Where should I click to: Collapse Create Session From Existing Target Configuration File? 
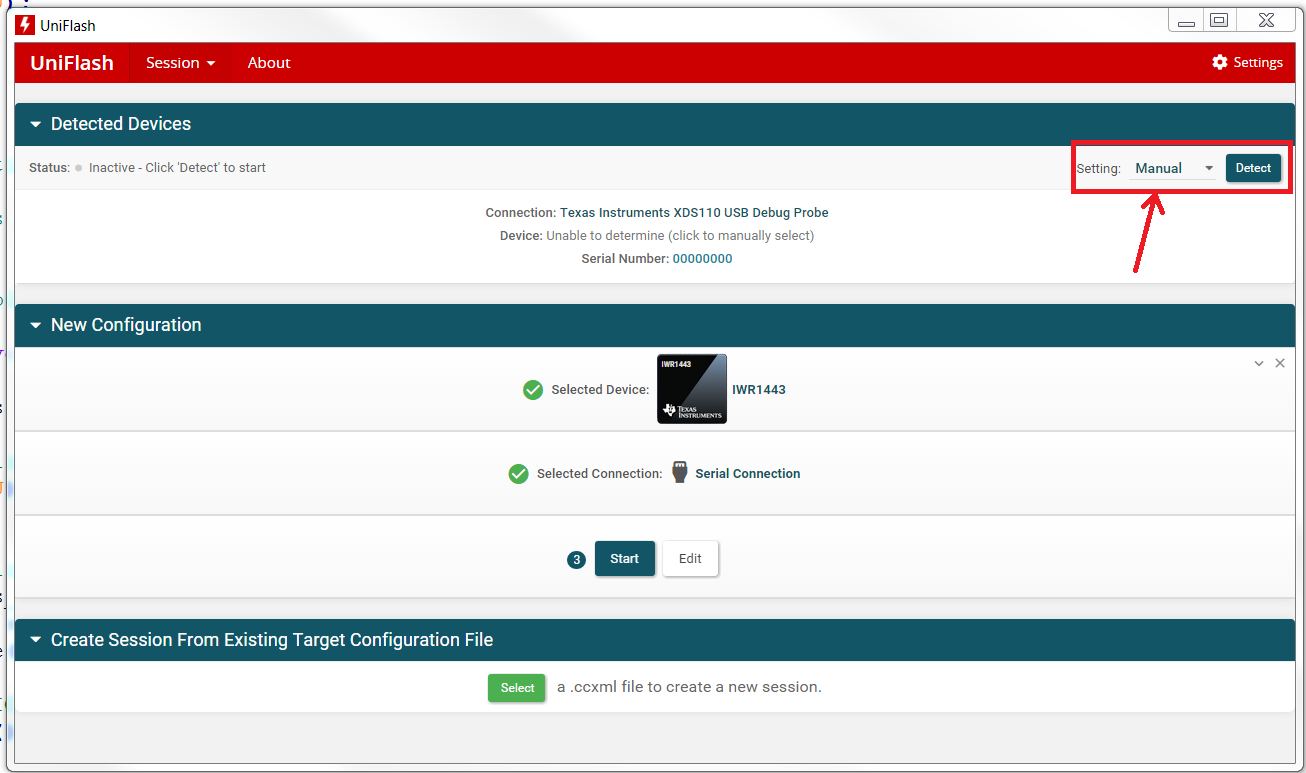(x=36, y=641)
